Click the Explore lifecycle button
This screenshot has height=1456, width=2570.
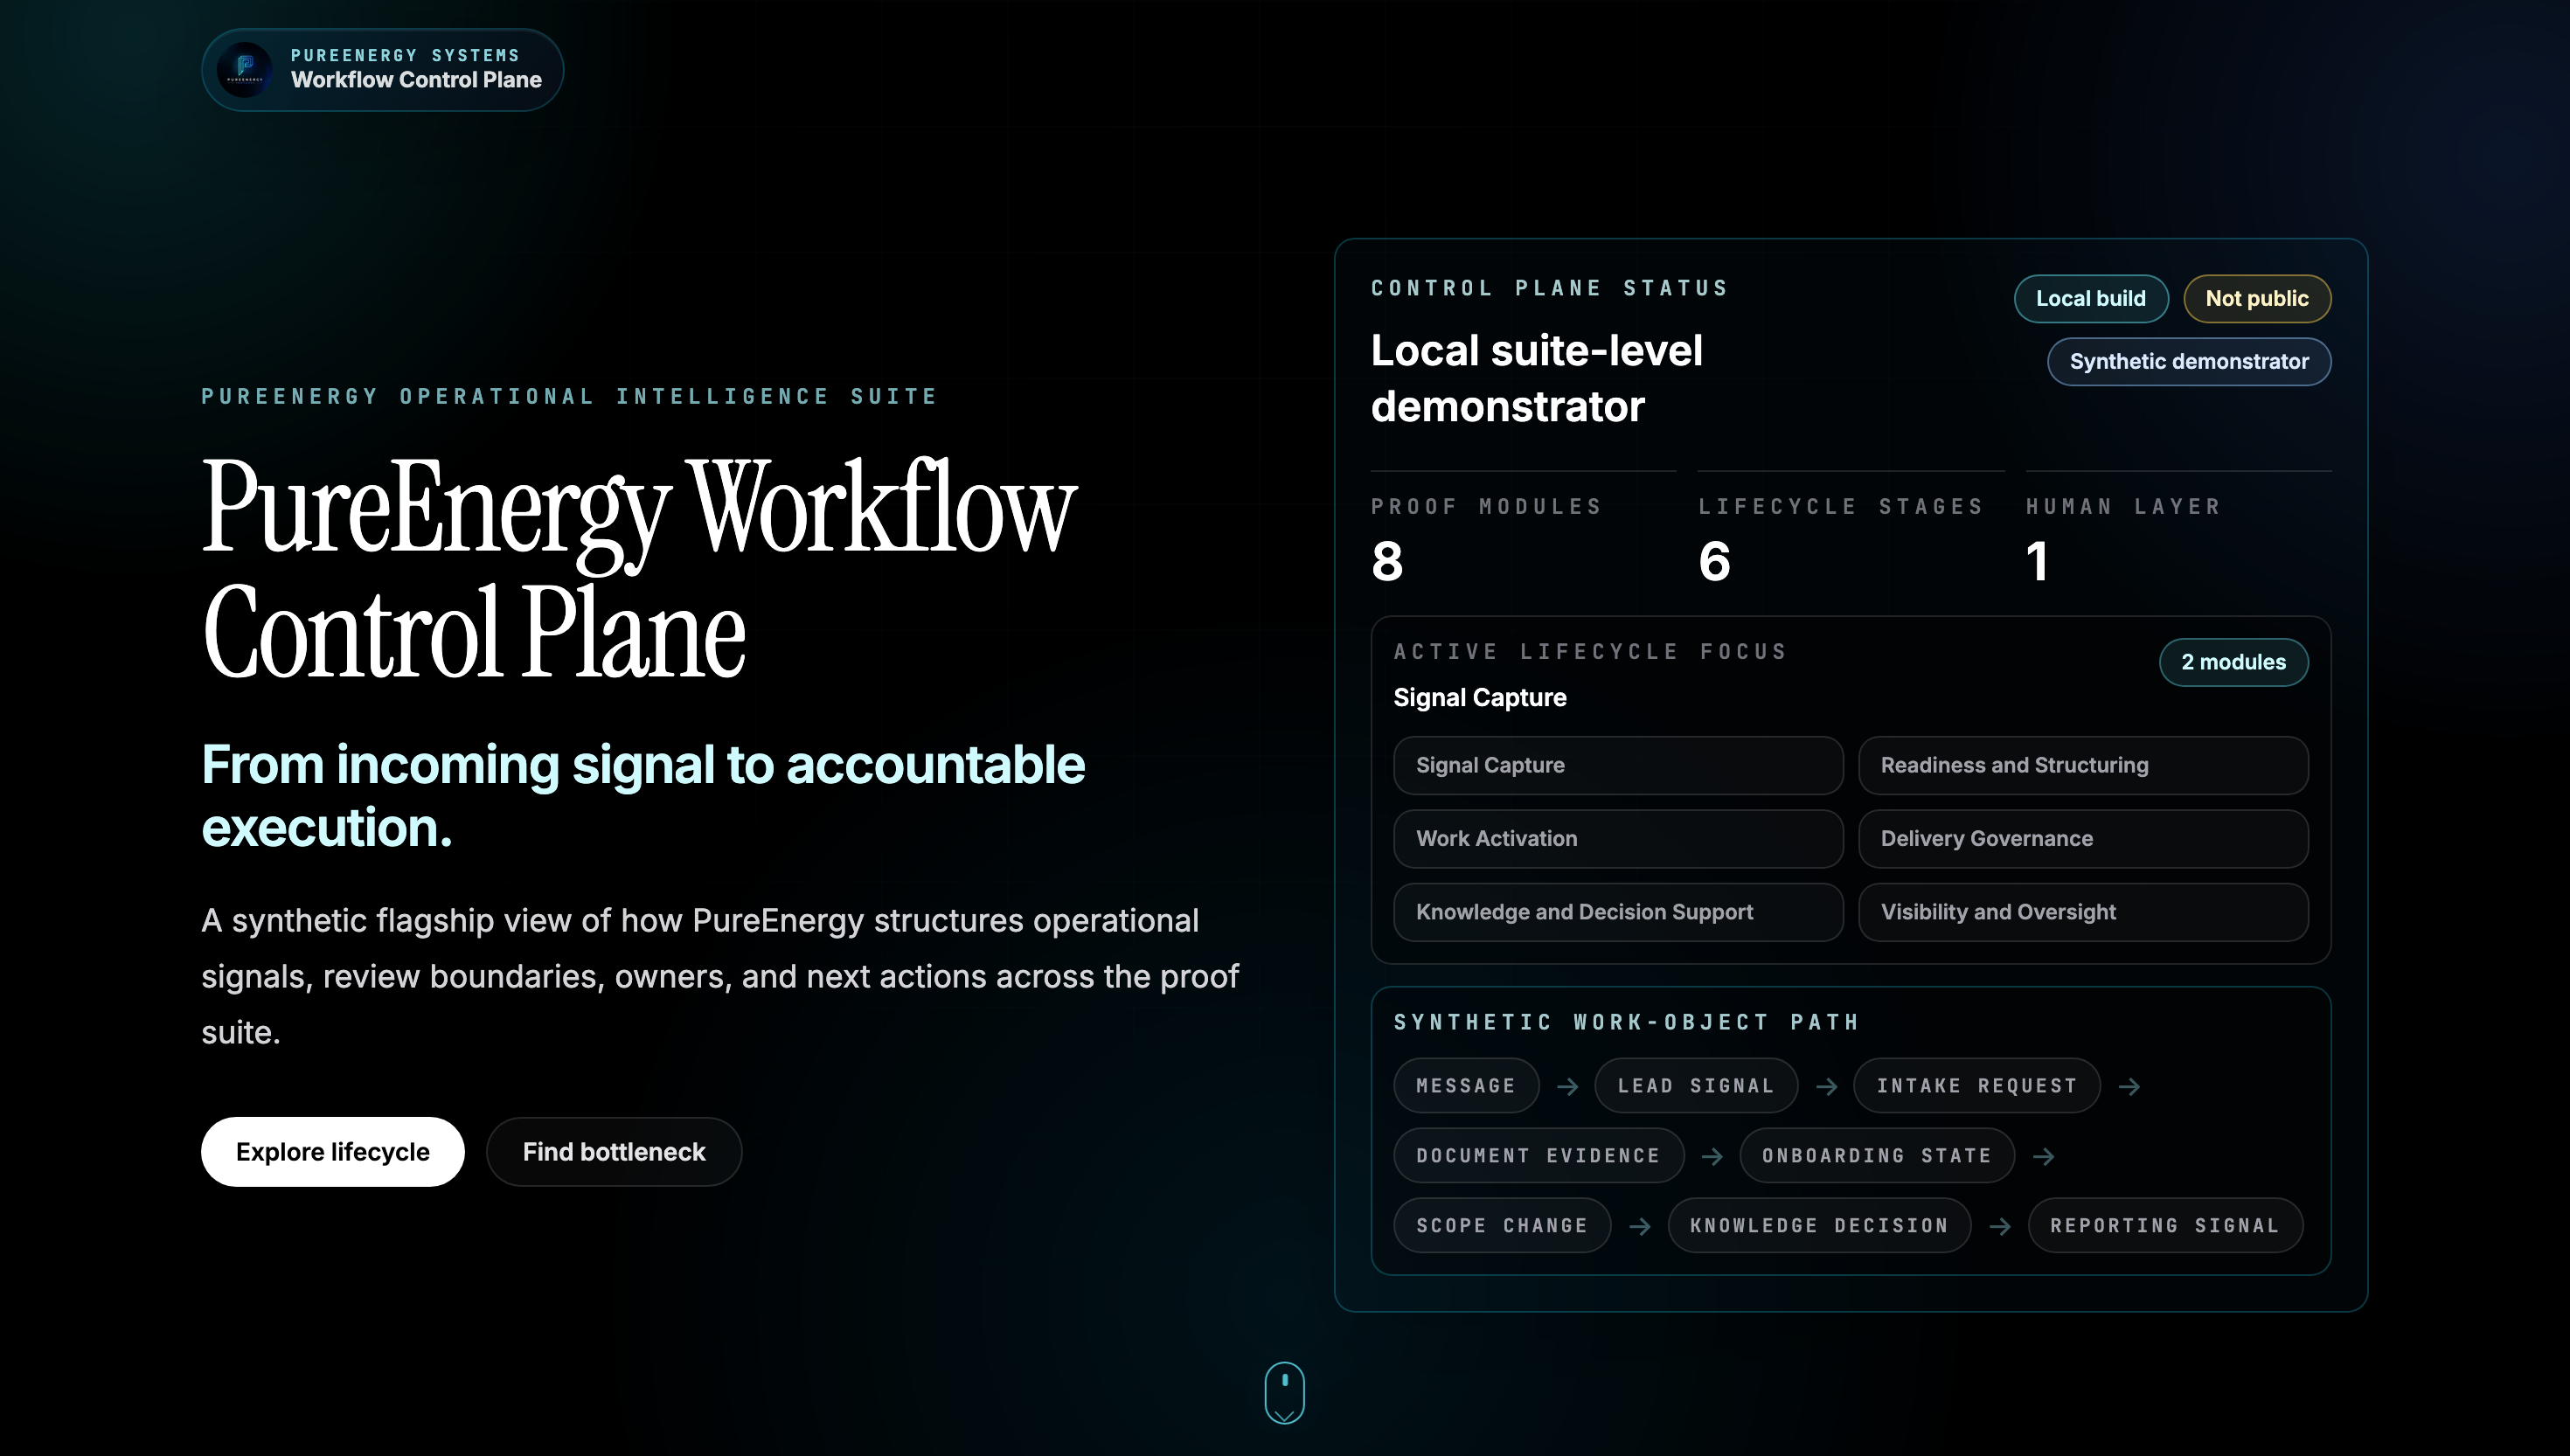tap(332, 1151)
